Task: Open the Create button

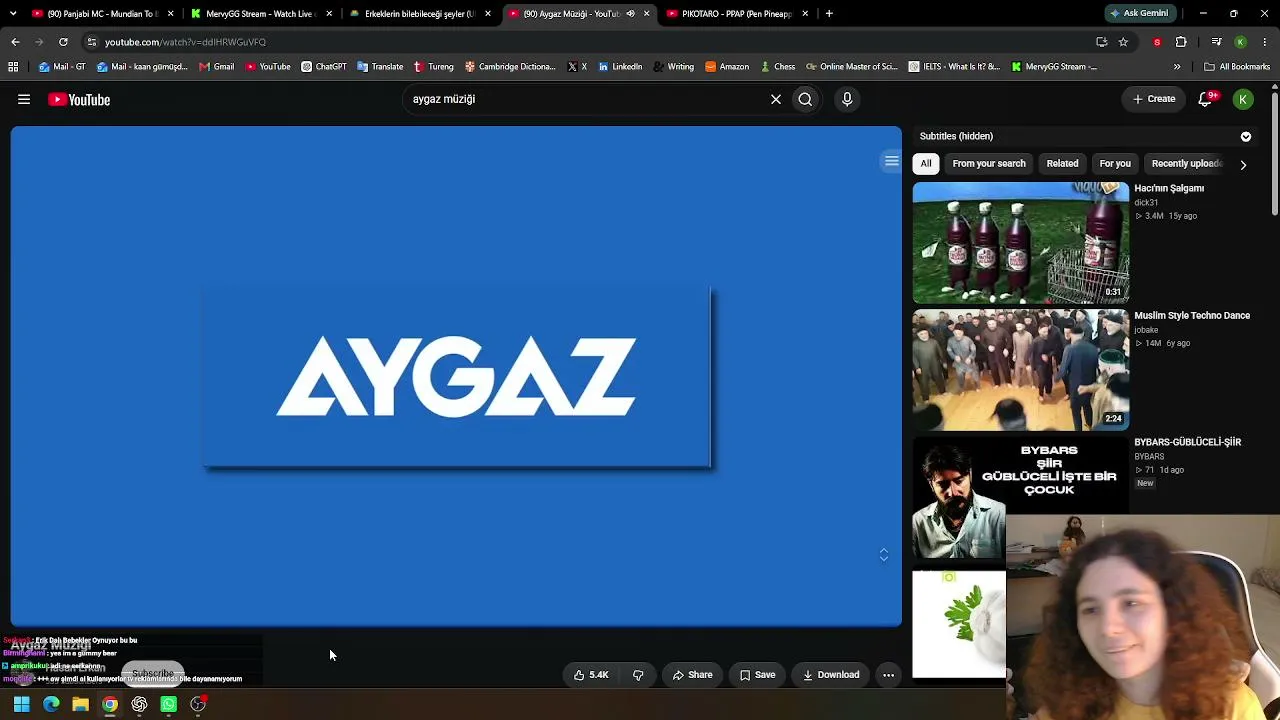Action: [1153, 99]
